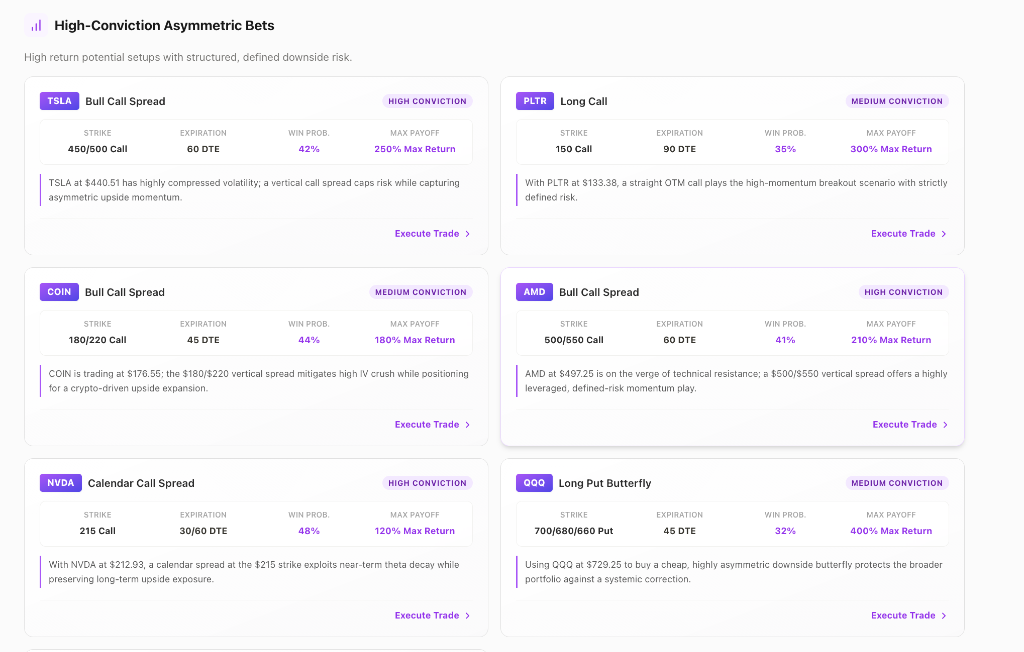Click the NVDA 48% win probability

coord(309,531)
